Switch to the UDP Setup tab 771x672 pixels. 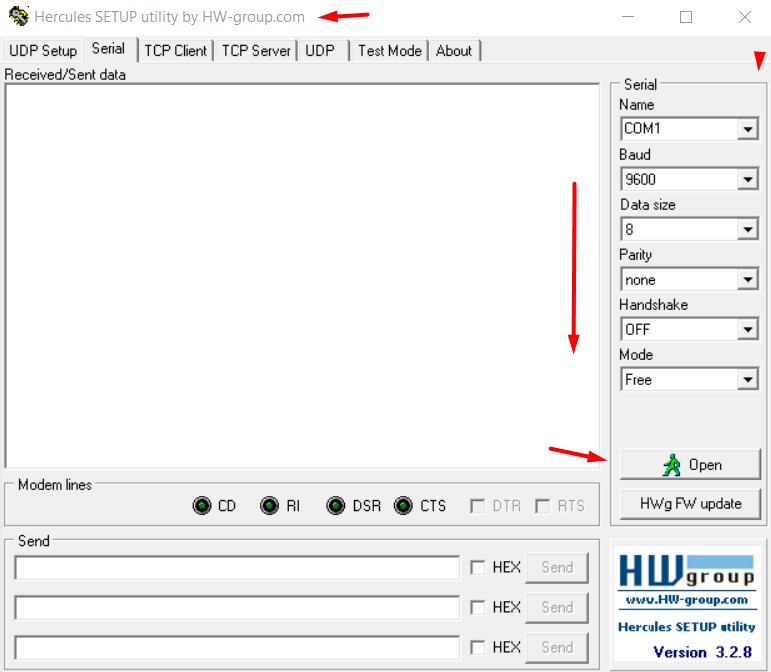(43, 51)
